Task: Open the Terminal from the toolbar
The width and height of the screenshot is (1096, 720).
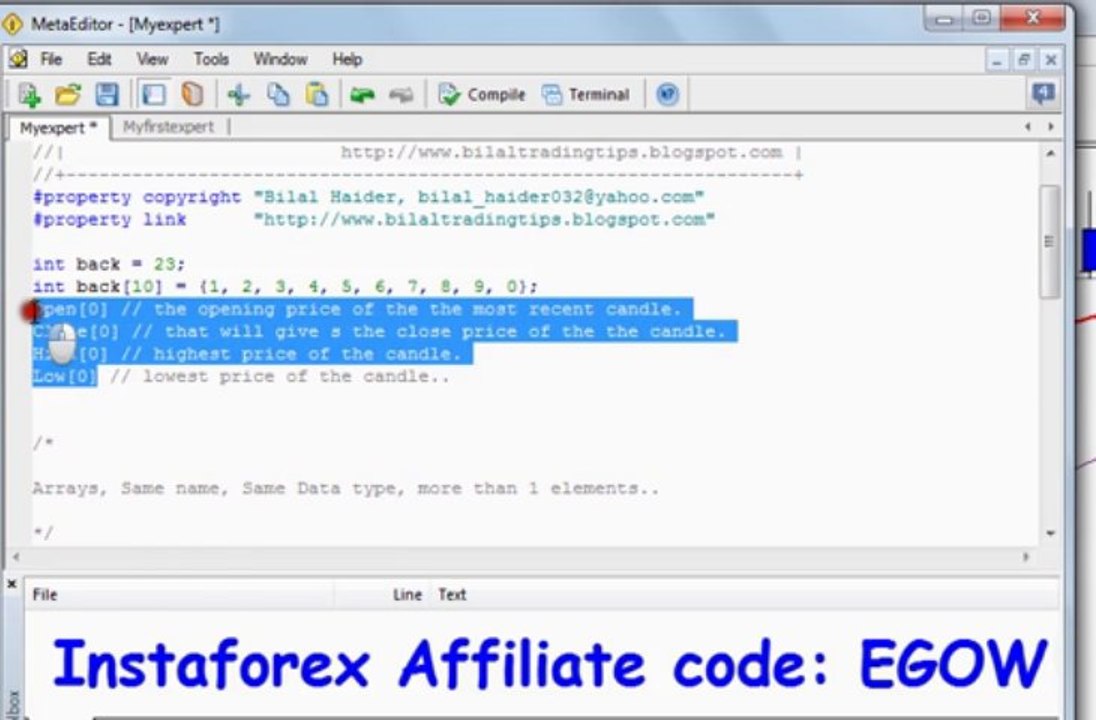Action: pos(586,94)
